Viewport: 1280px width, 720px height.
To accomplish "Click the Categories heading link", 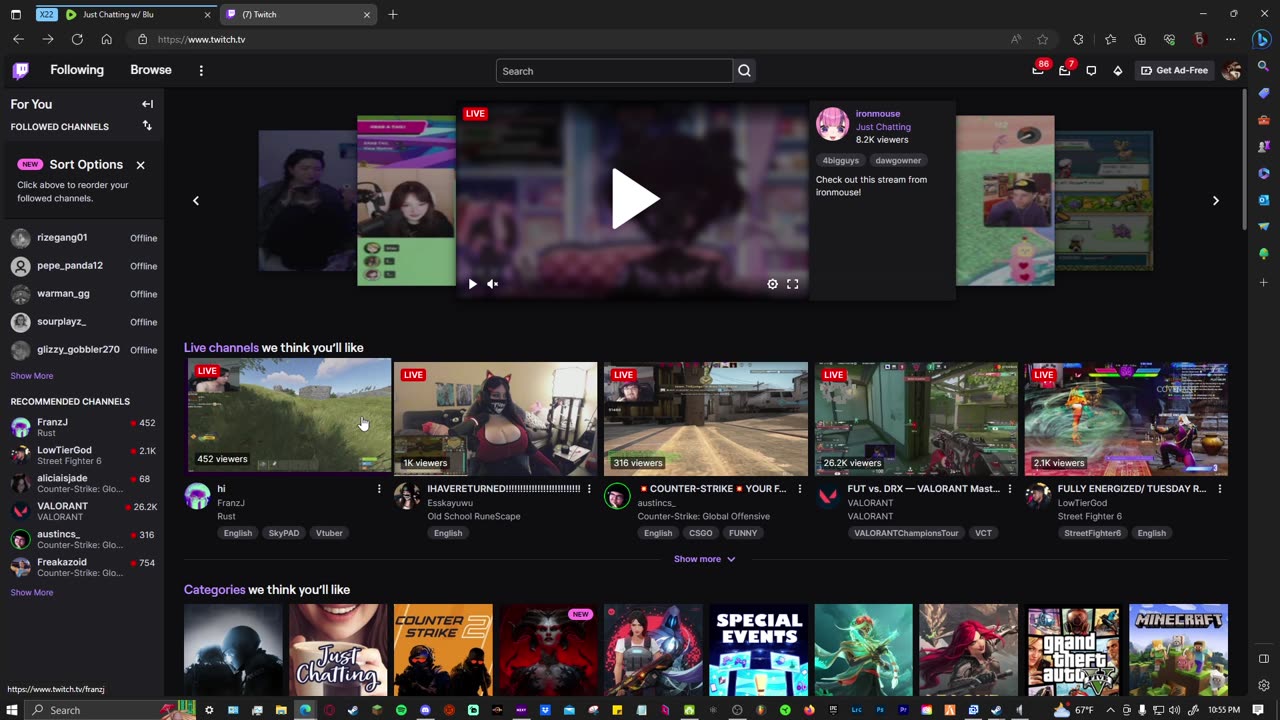I will pyautogui.click(x=214, y=590).
